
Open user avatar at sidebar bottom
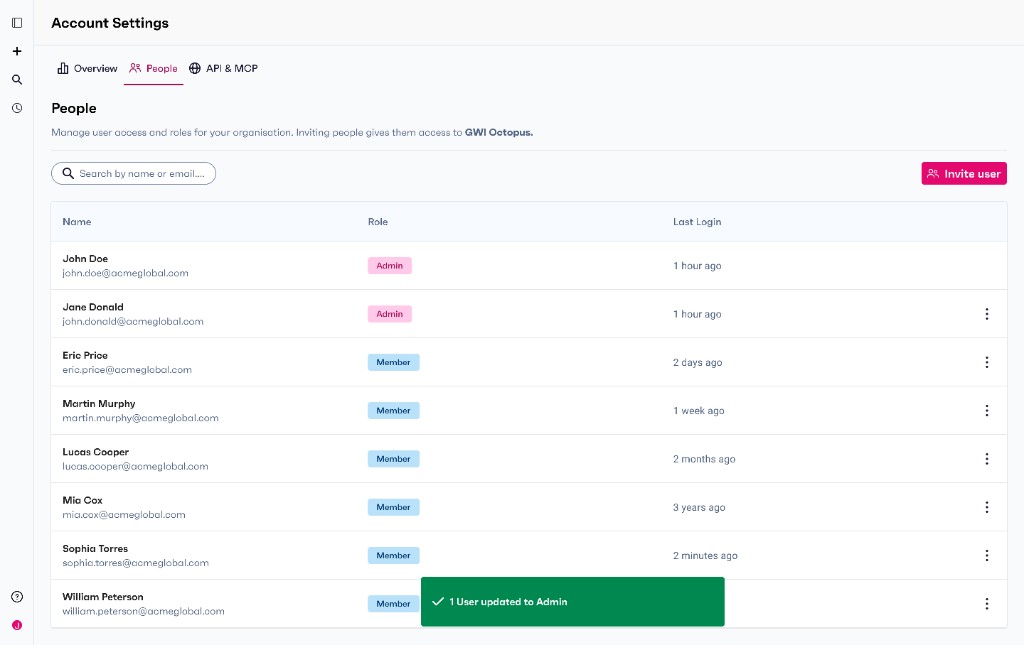(x=17, y=625)
